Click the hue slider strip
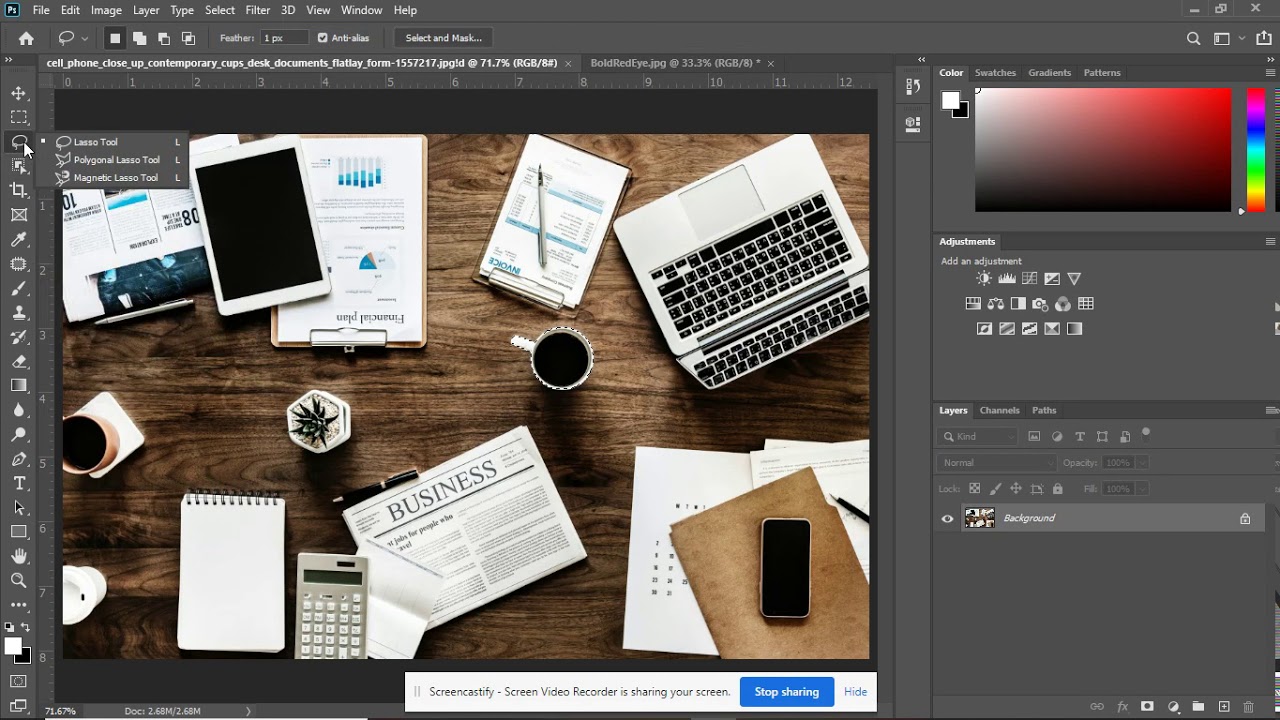This screenshot has height=720, width=1280. (1256, 150)
